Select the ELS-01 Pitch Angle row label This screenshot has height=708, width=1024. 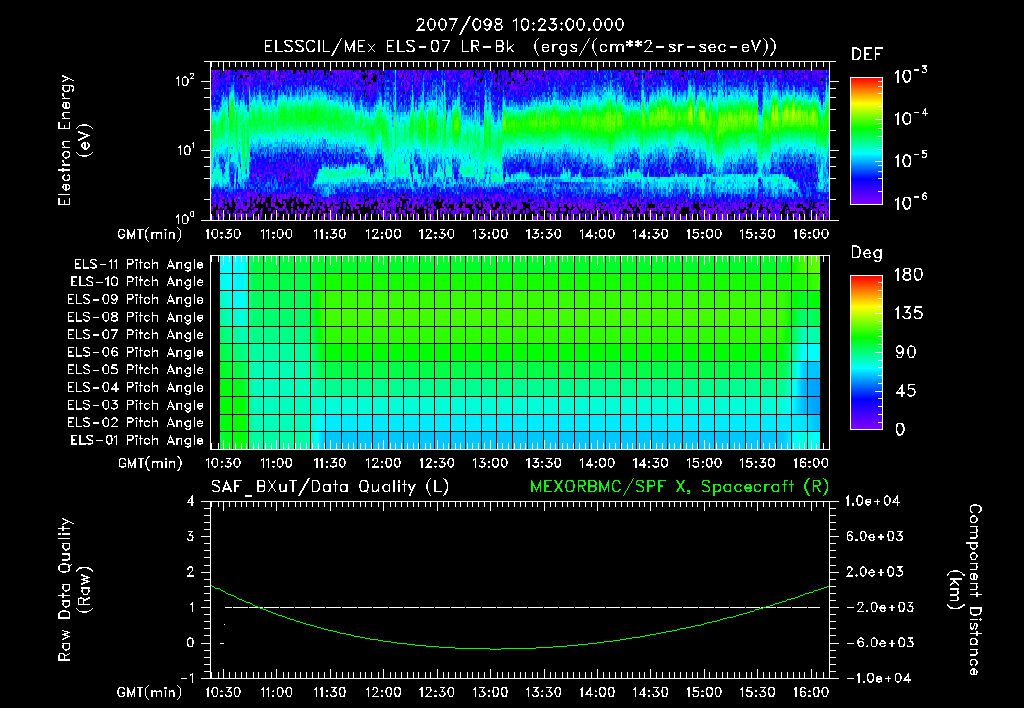click(137, 440)
